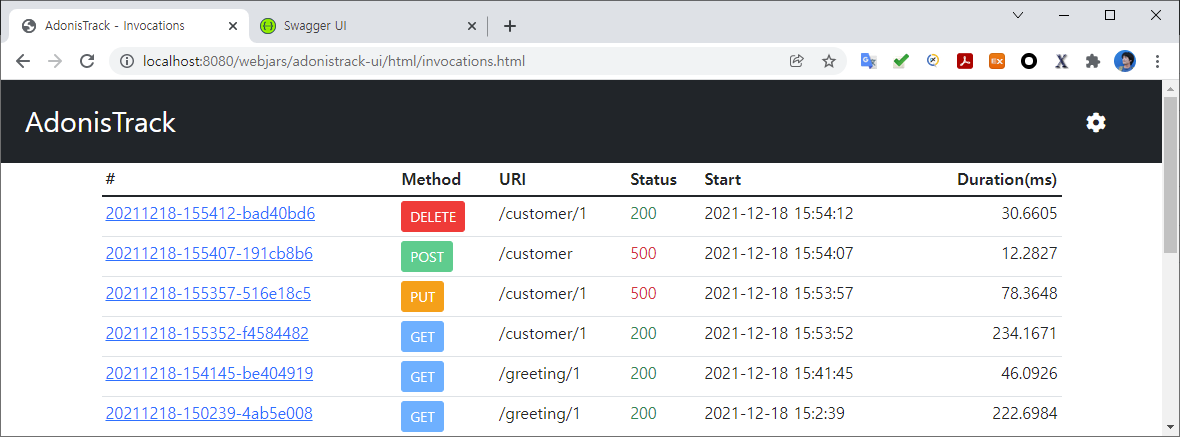Click the green checkmark extension icon
Image resolution: width=1180 pixels, height=437 pixels.
[901, 62]
